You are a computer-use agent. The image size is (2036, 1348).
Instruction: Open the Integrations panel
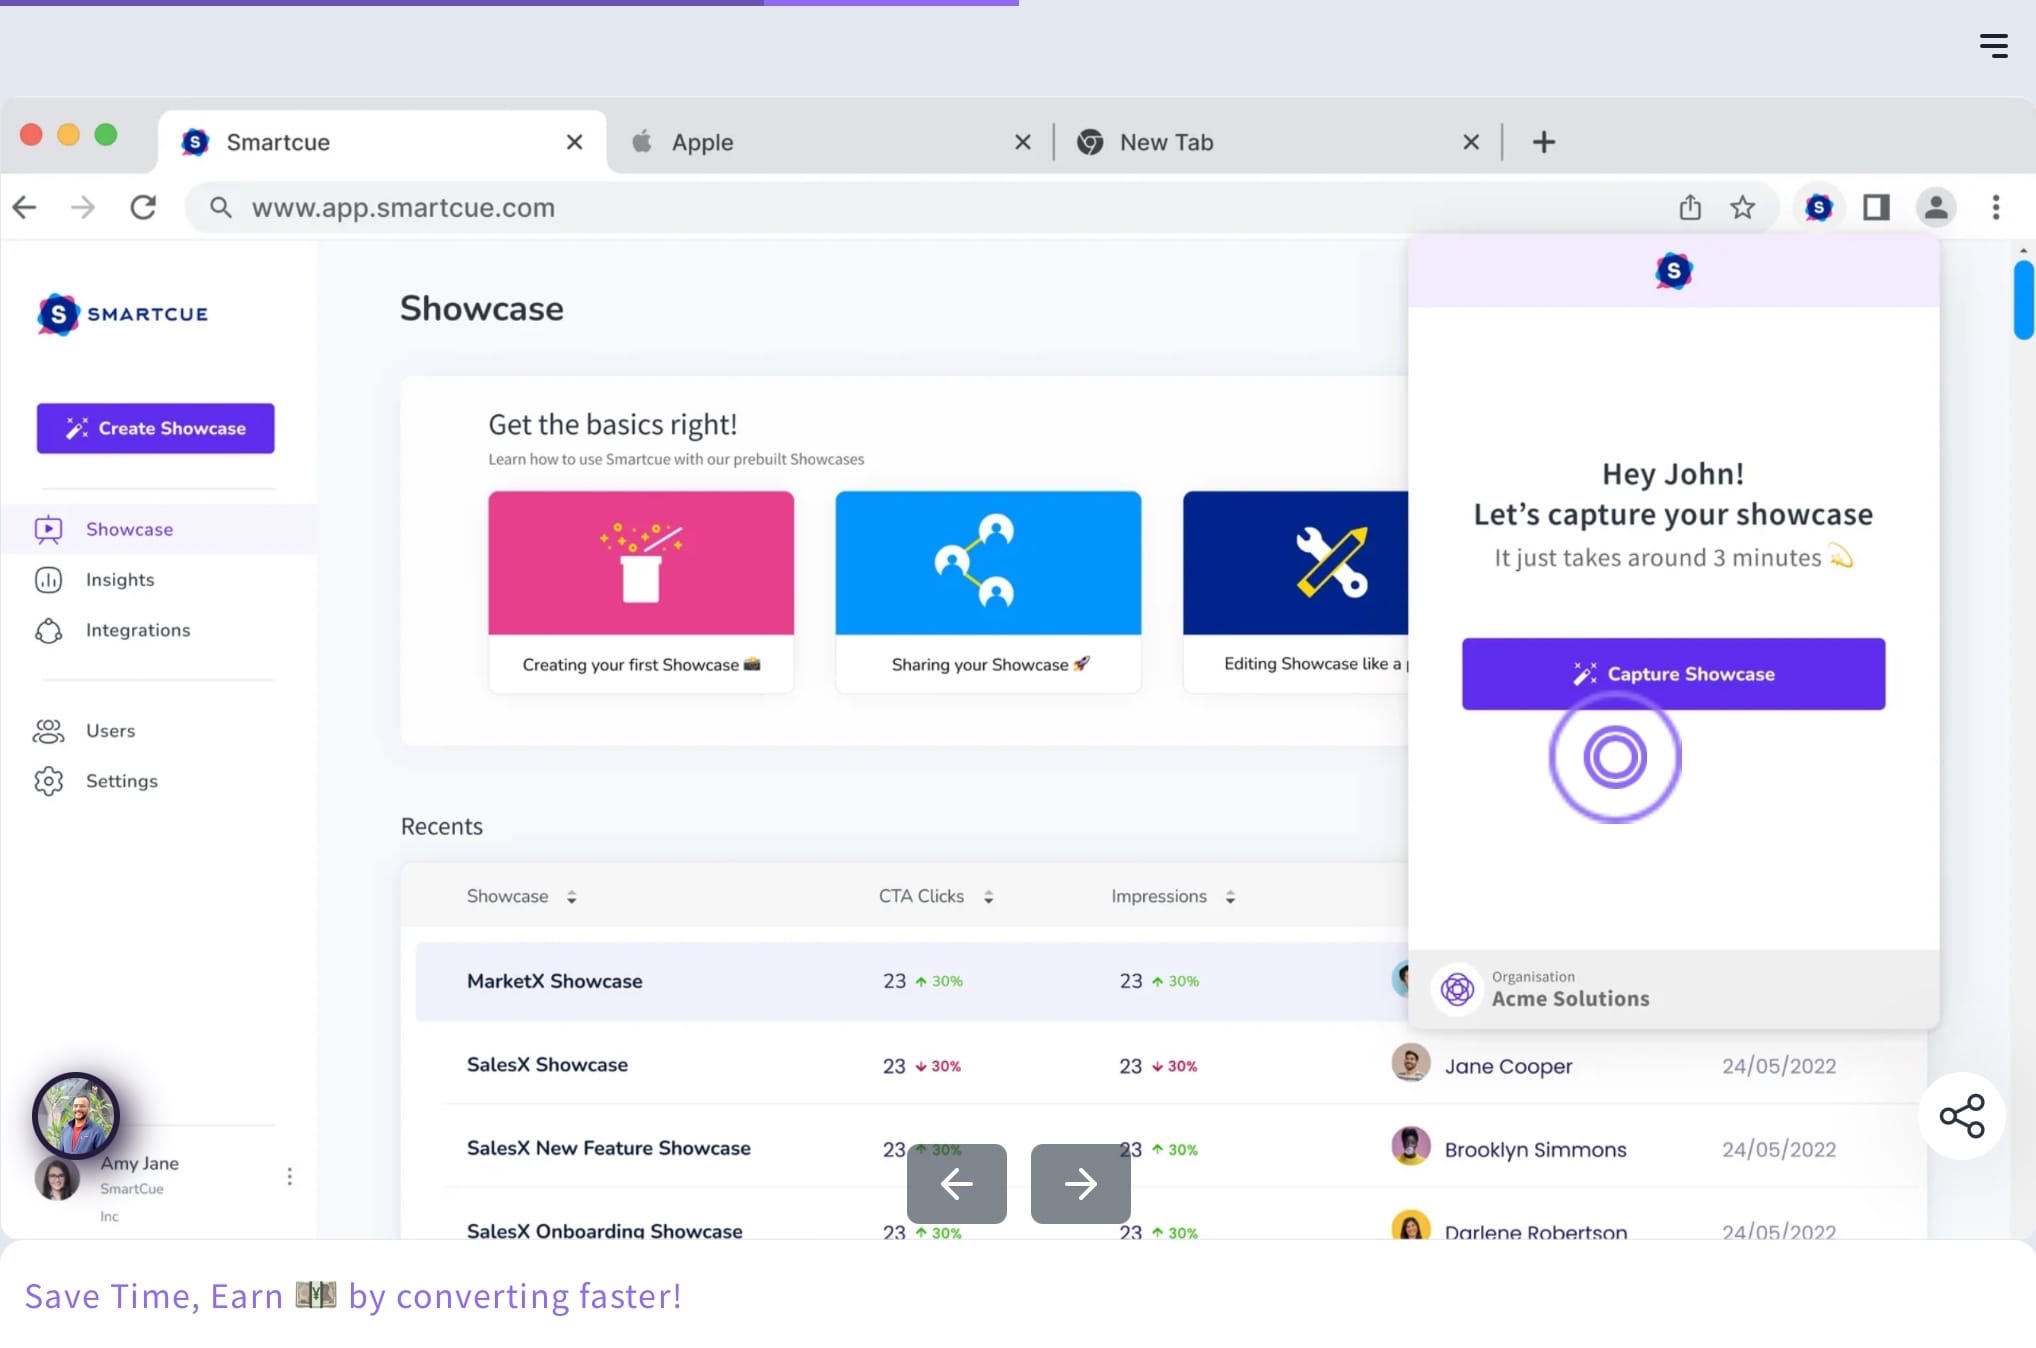coord(137,630)
